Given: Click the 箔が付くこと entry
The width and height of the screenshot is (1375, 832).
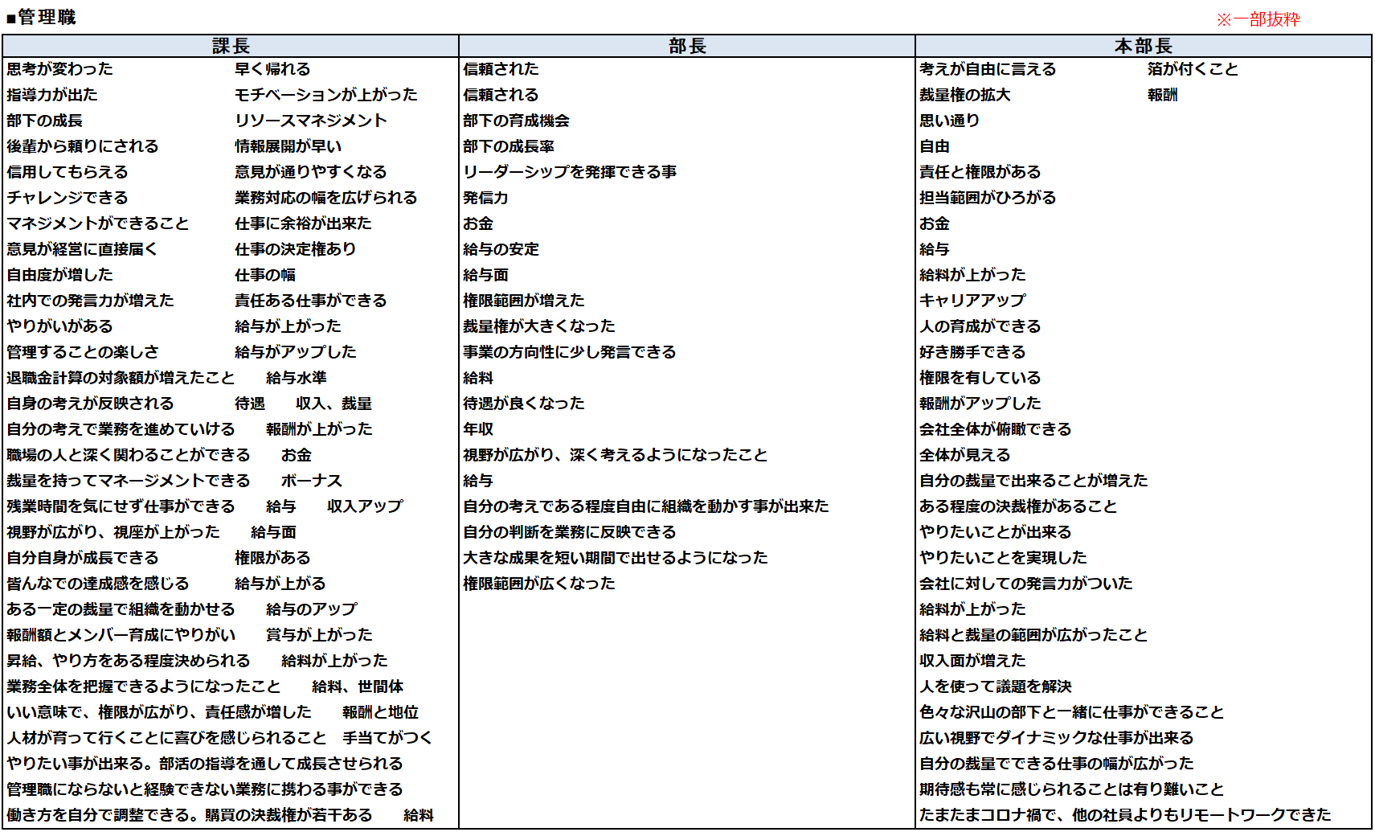Looking at the screenshot, I should [x=1193, y=70].
